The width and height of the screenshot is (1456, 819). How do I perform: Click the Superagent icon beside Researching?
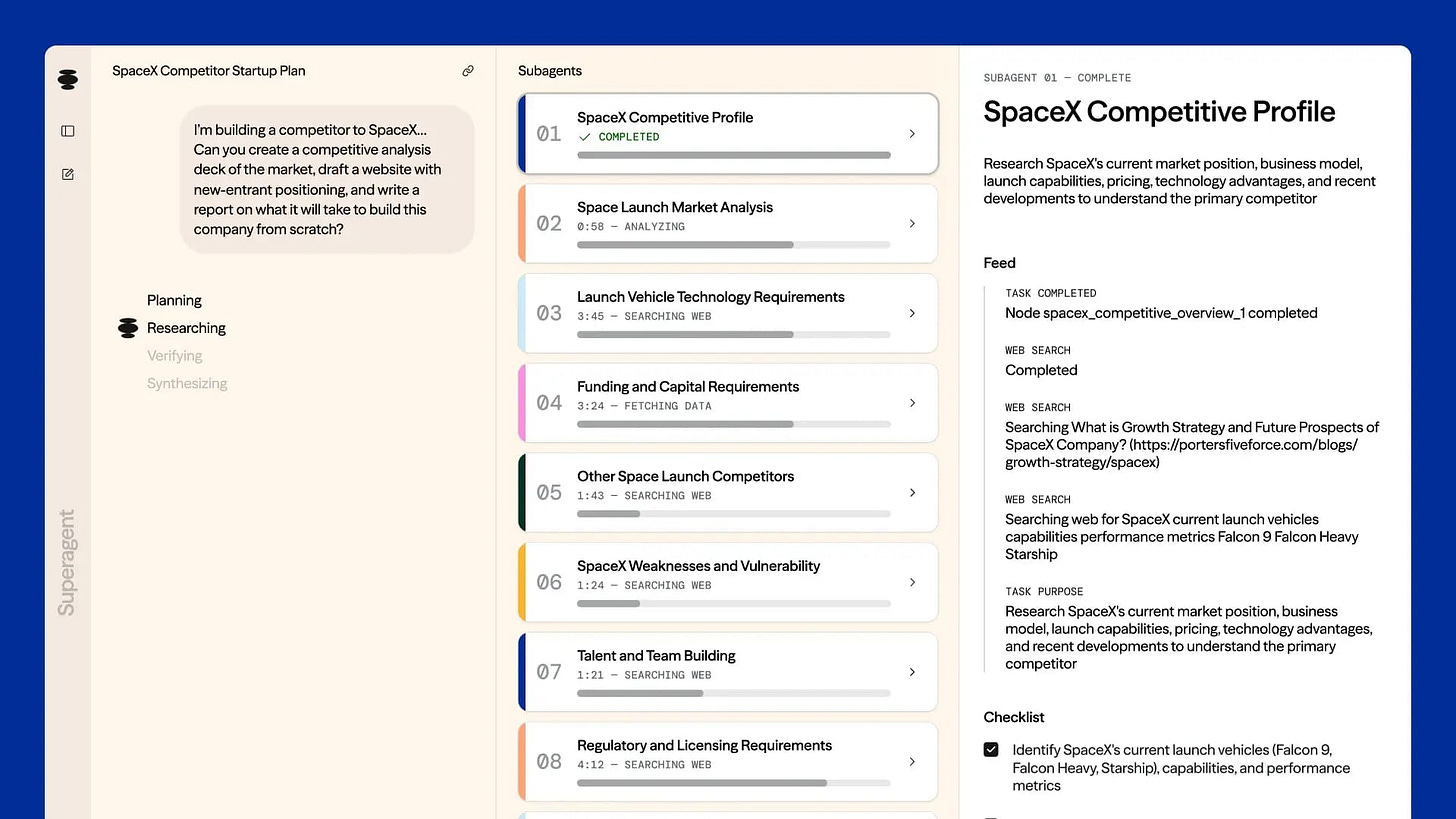coord(128,328)
